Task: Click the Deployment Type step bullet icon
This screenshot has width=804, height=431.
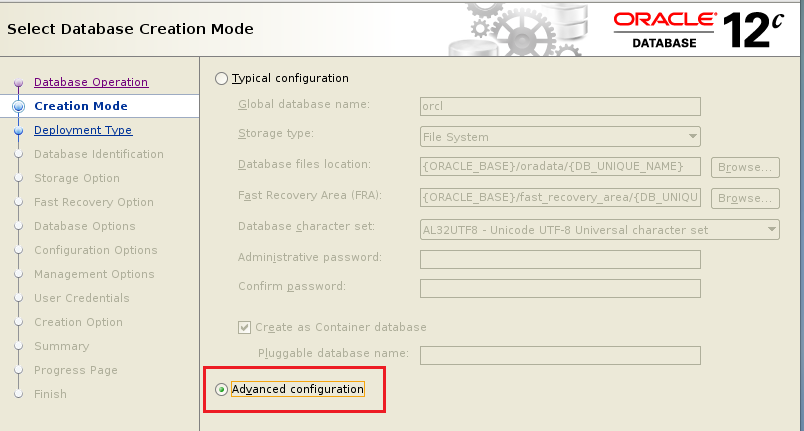Action: point(18,130)
